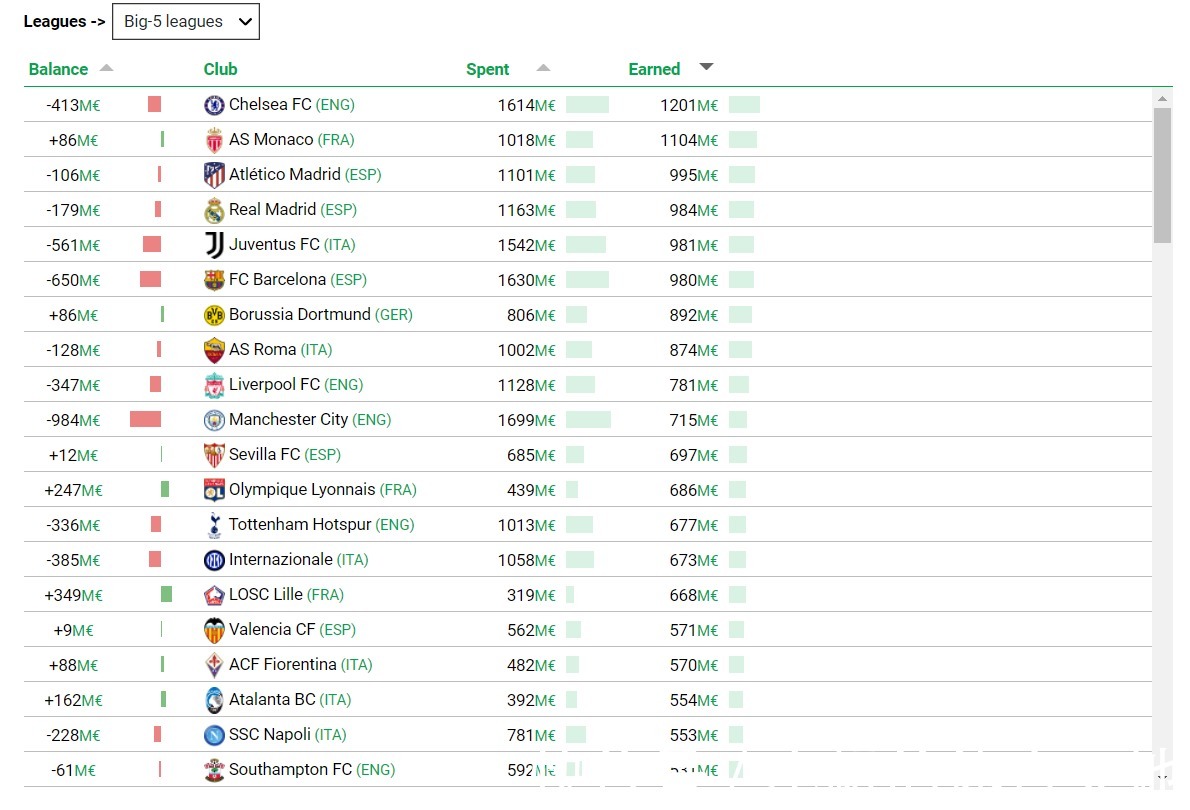1190x810 pixels.
Task: Open ACF Fiorentina (ITA) club link
Action: 301,664
